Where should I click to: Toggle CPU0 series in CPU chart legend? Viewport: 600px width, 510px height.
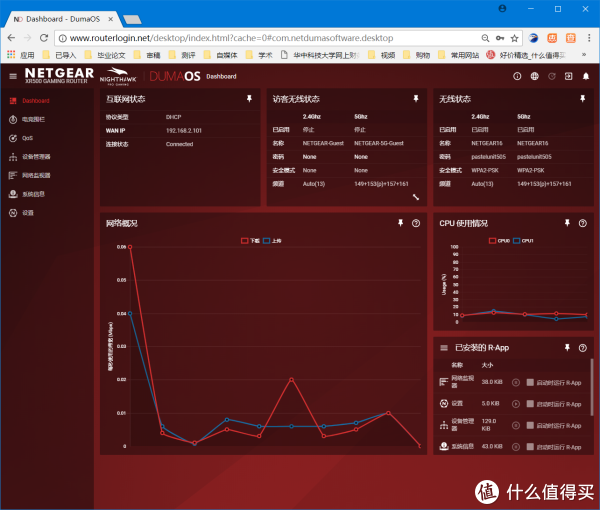click(x=500, y=241)
